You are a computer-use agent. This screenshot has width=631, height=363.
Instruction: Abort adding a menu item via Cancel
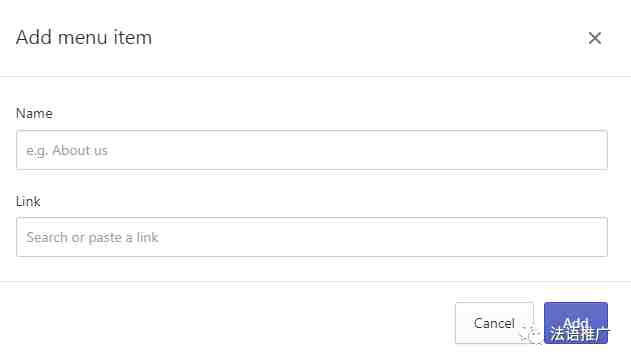tap(494, 323)
